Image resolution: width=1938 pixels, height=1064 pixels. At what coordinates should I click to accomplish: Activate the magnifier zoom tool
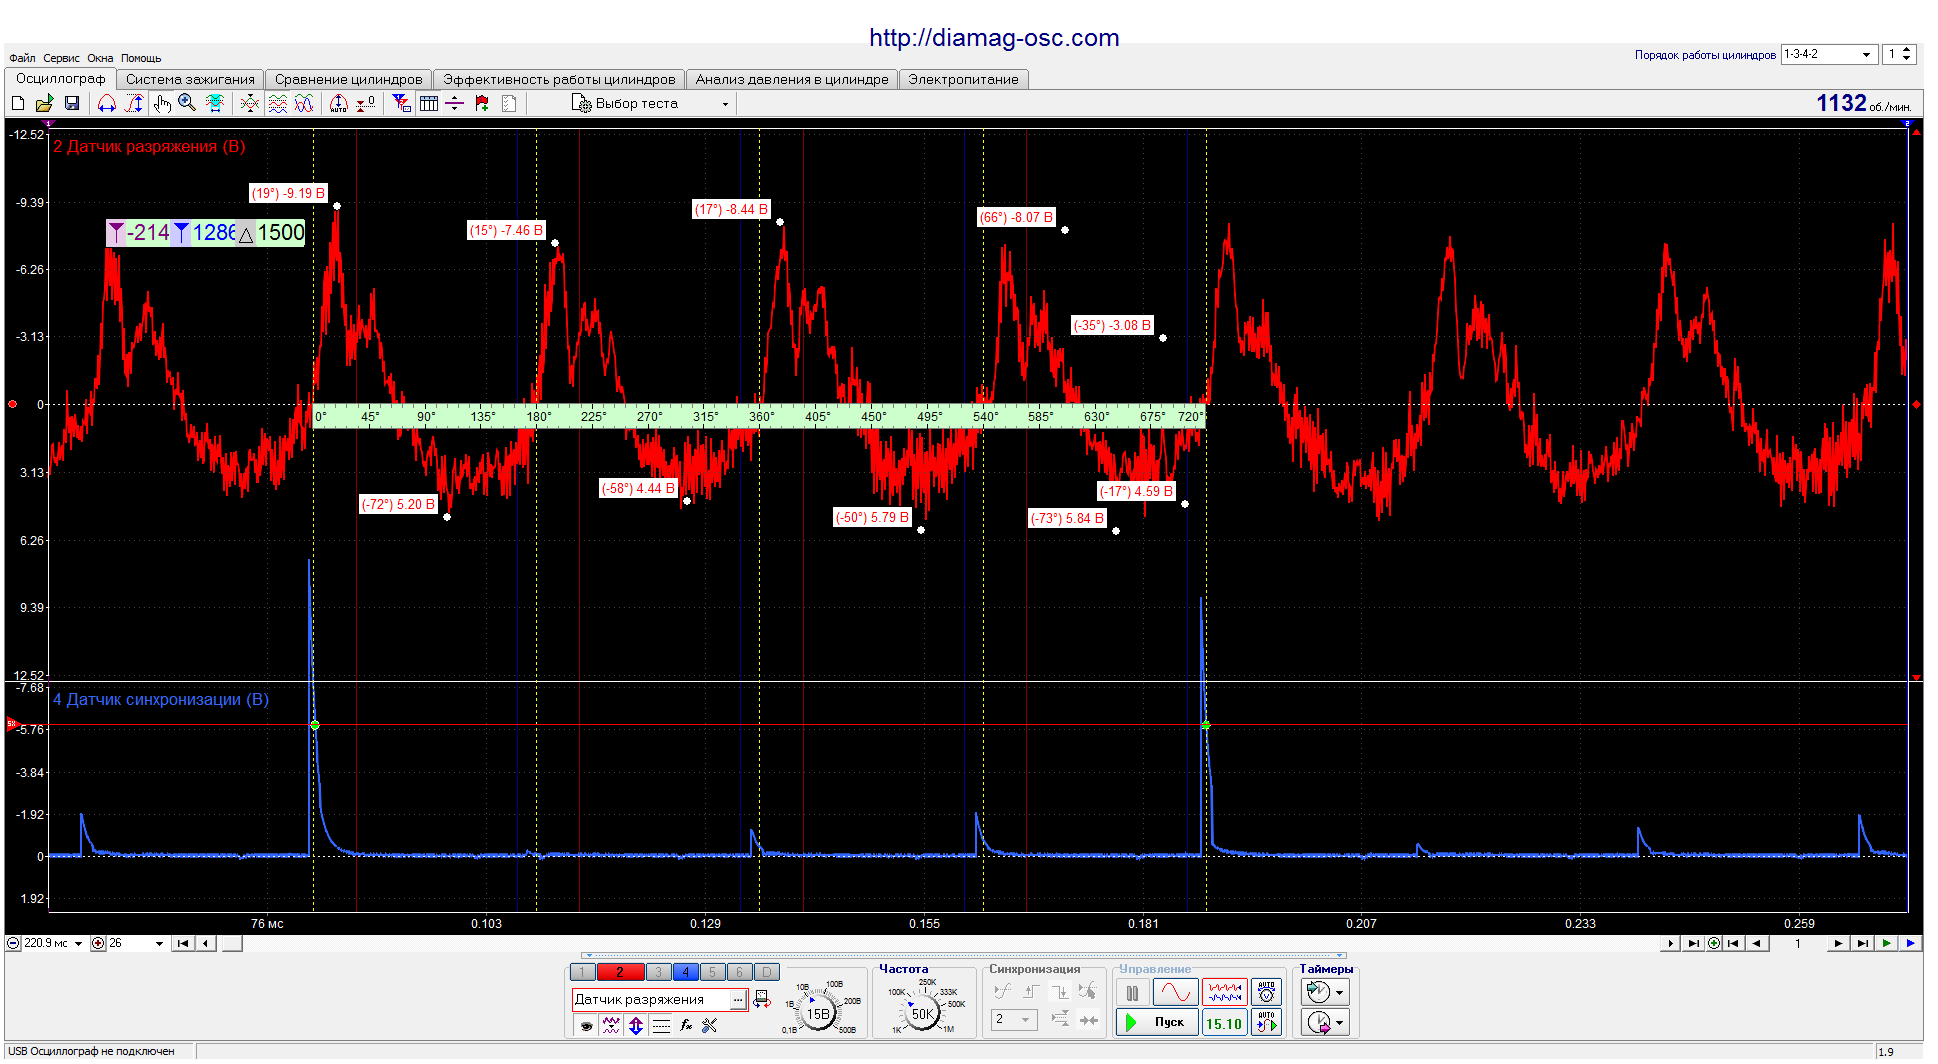click(187, 103)
